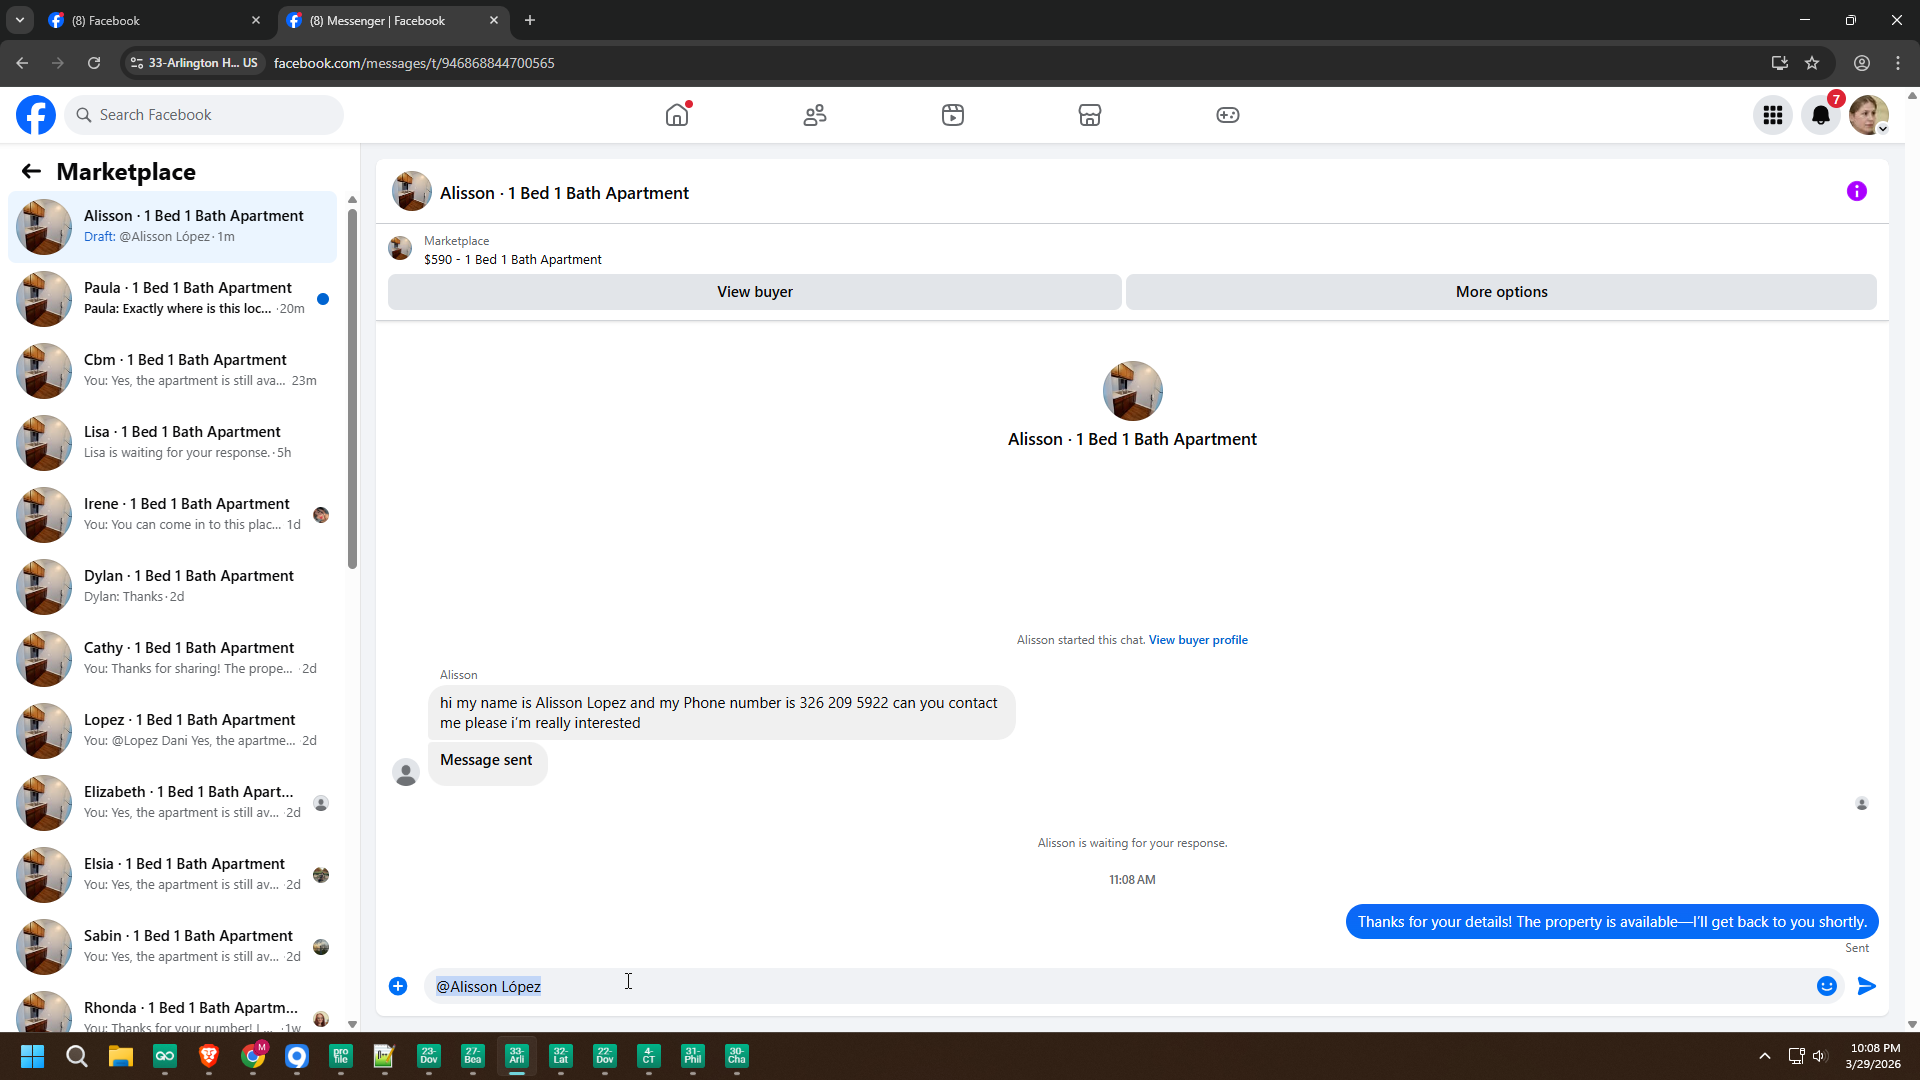1920x1080 pixels.
Task: Click the More options button
Action: [1501, 292]
